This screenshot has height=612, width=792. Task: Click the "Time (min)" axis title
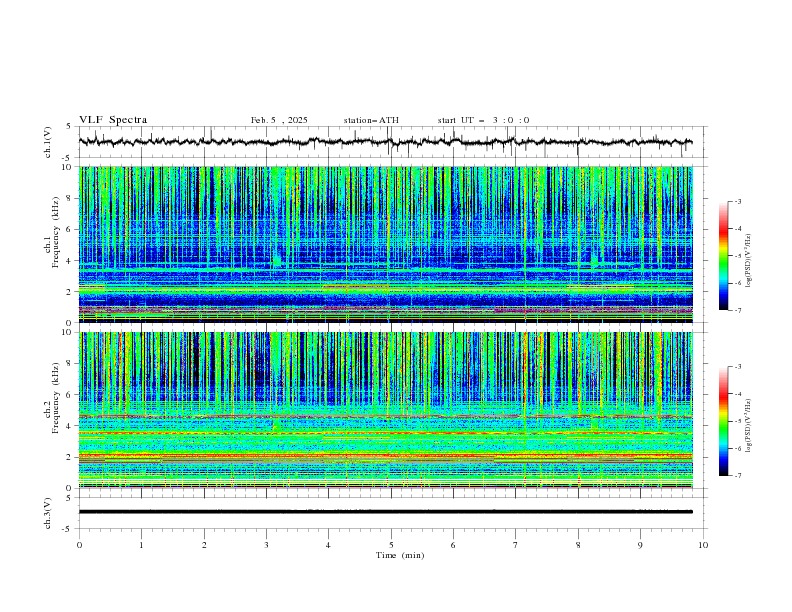(x=400, y=555)
